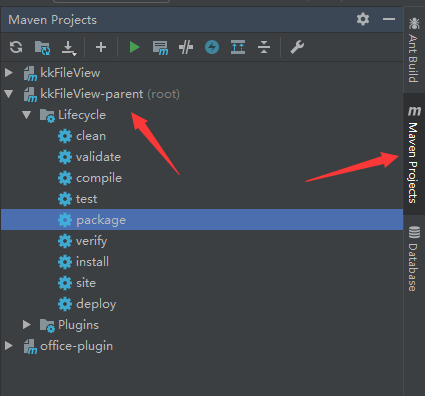This screenshot has width=425, height=396.
Task: Click the office-plugin Maven module icon
Action: coord(30,347)
